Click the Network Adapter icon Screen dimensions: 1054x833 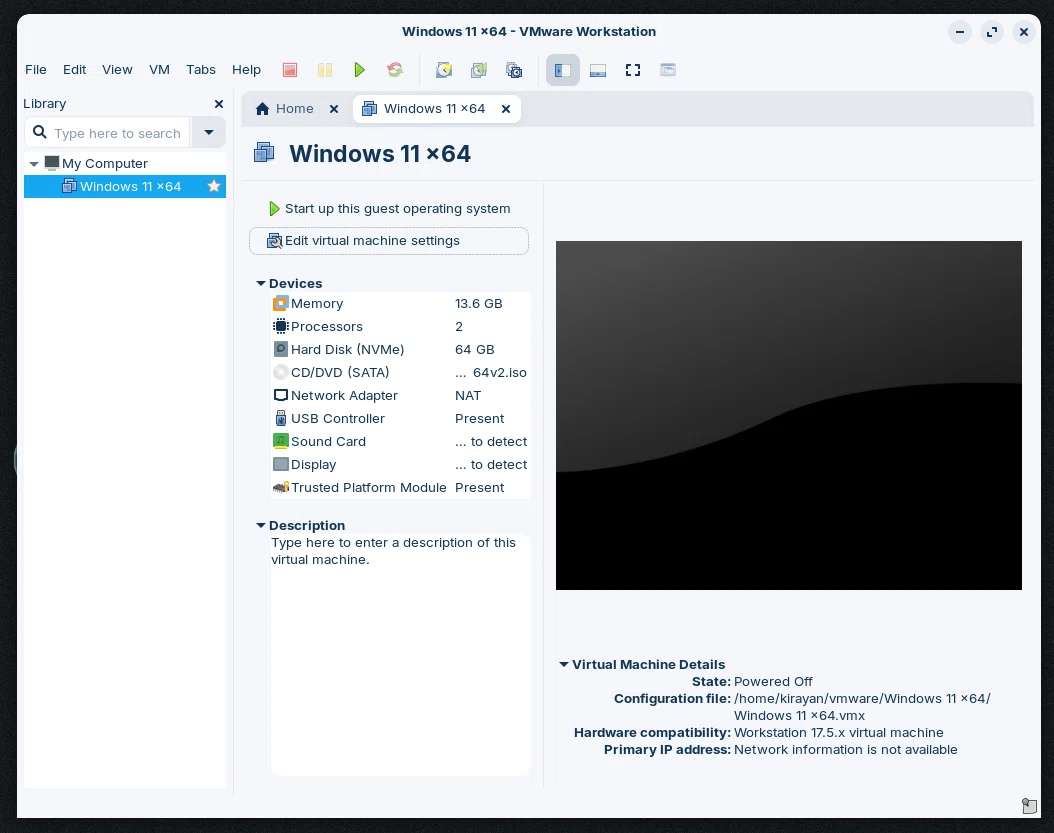(x=280, y=395)
